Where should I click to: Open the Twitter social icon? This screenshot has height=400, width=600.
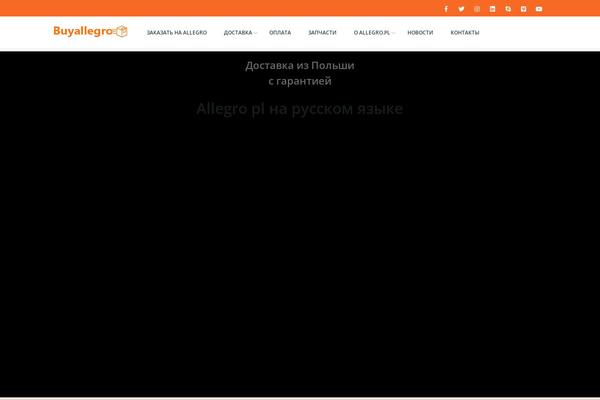[461, 9]
